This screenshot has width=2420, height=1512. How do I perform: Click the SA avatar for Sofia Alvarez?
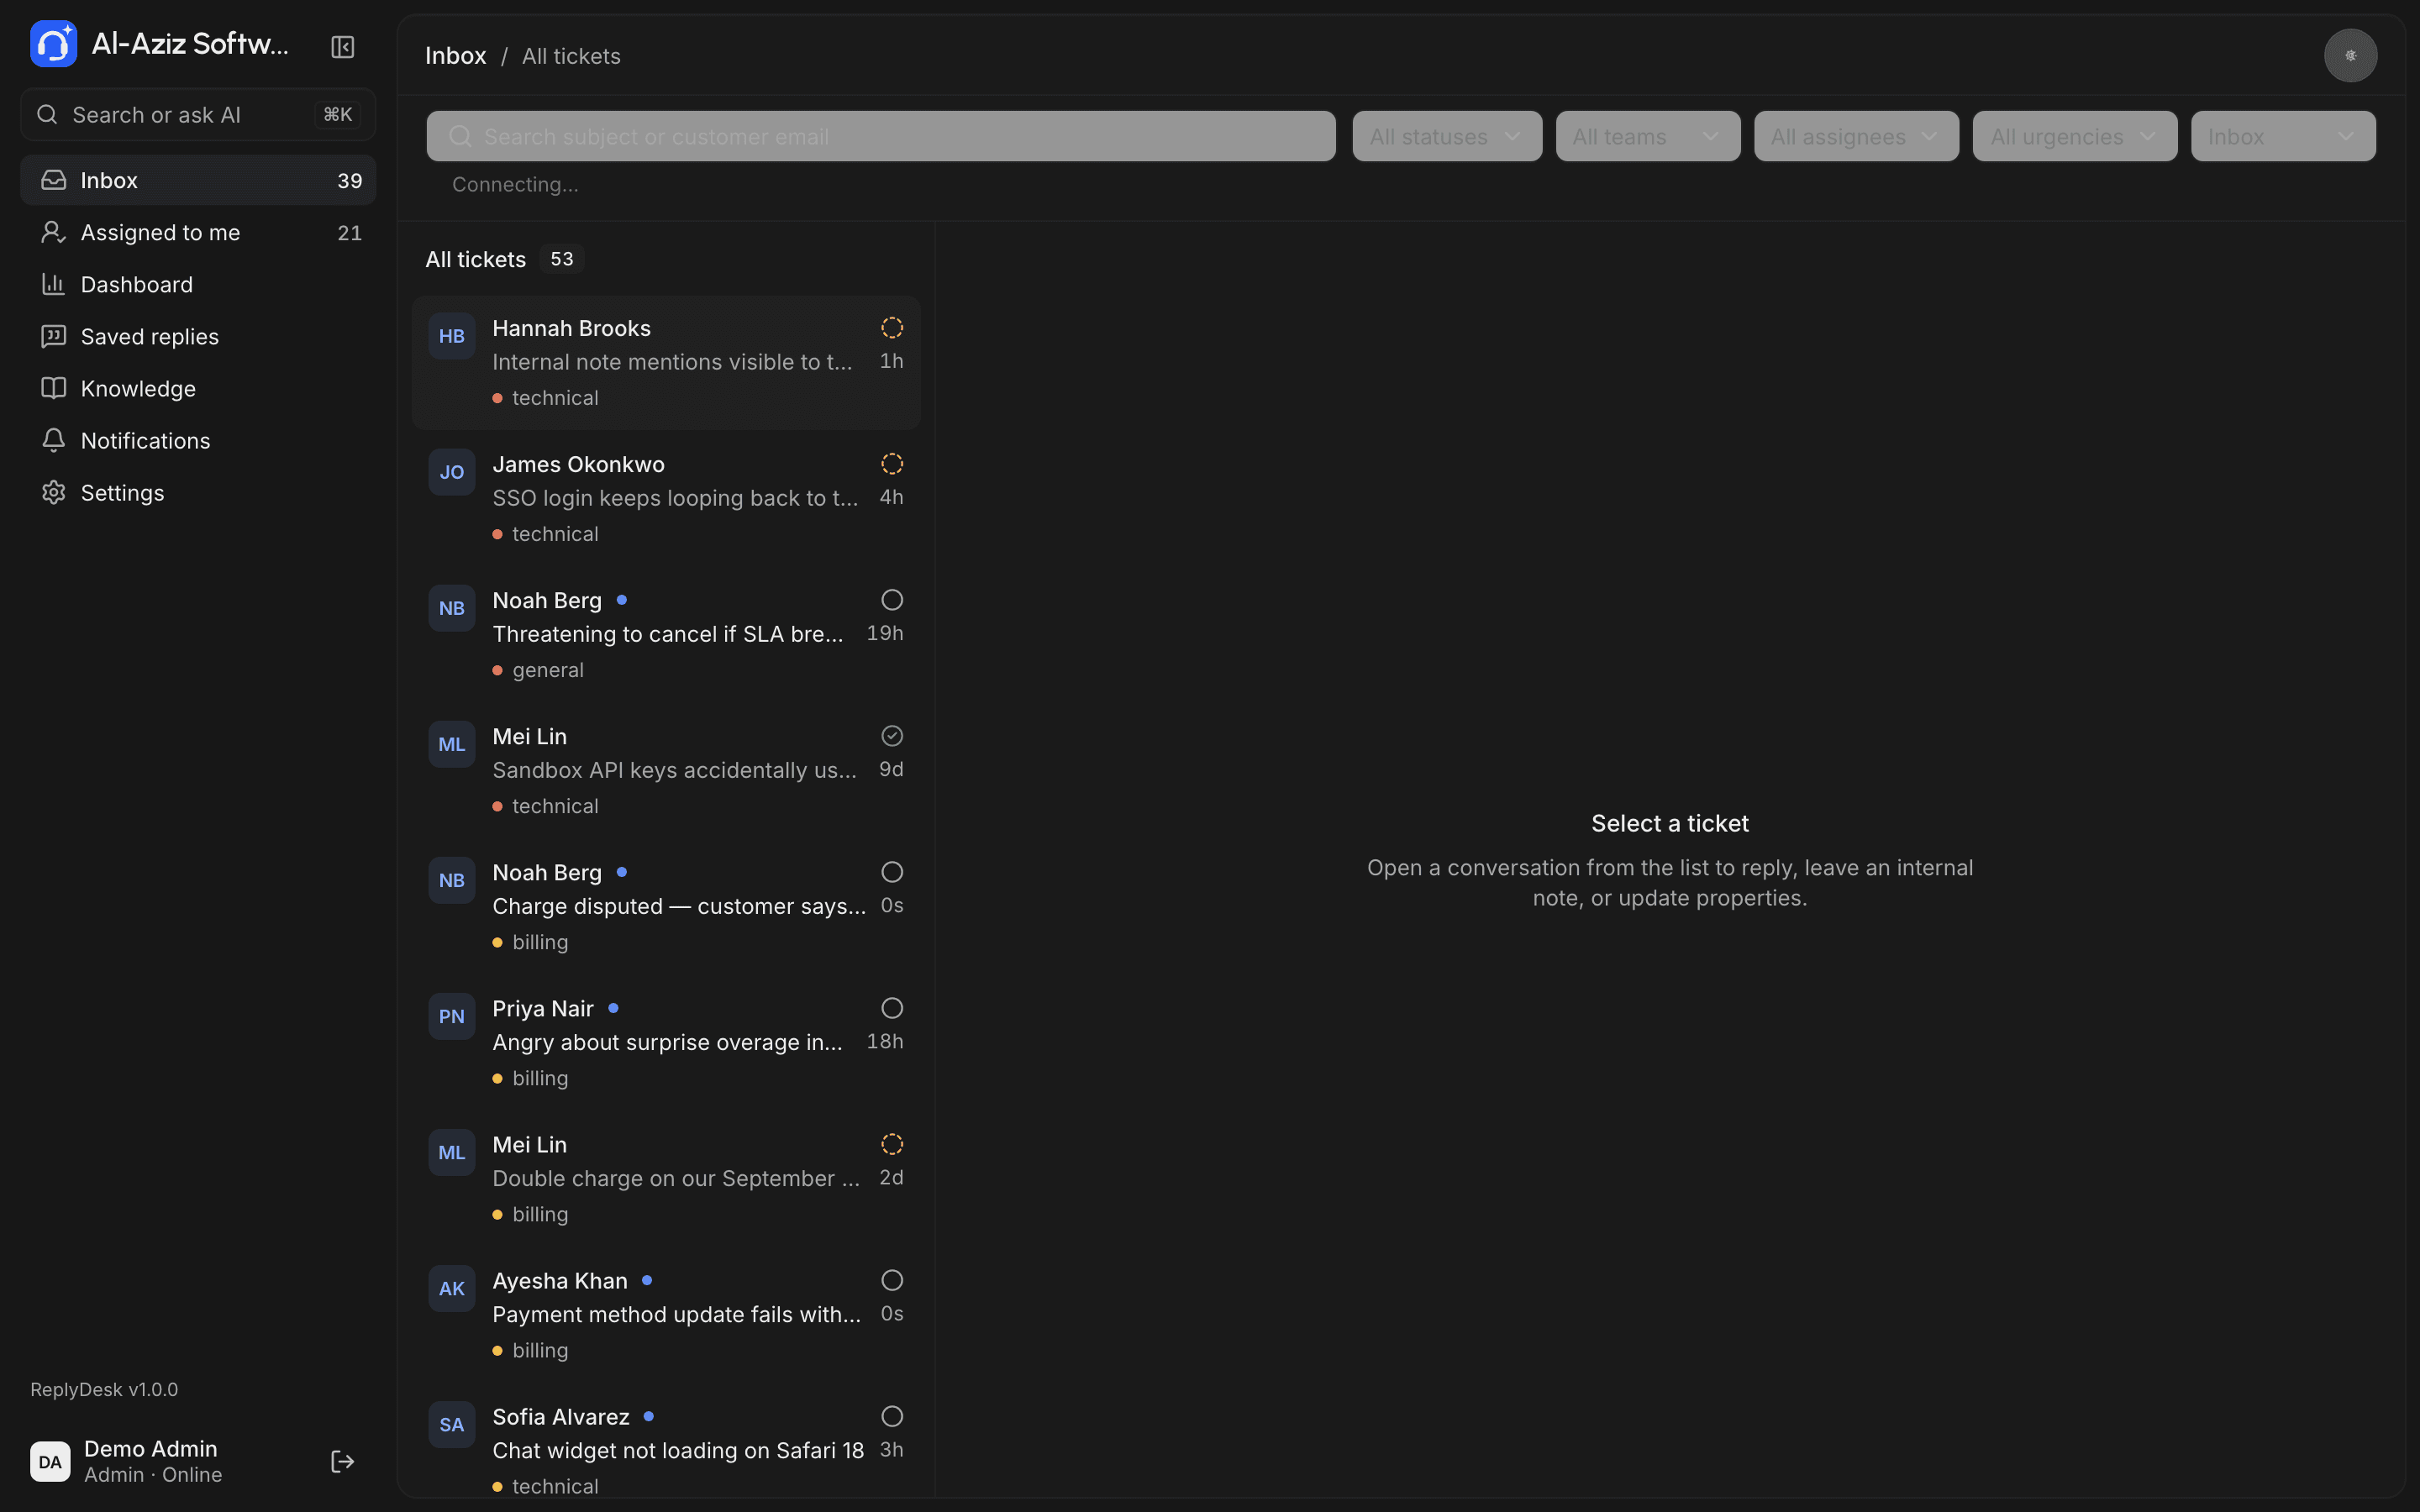click(x=452, y=1424)
